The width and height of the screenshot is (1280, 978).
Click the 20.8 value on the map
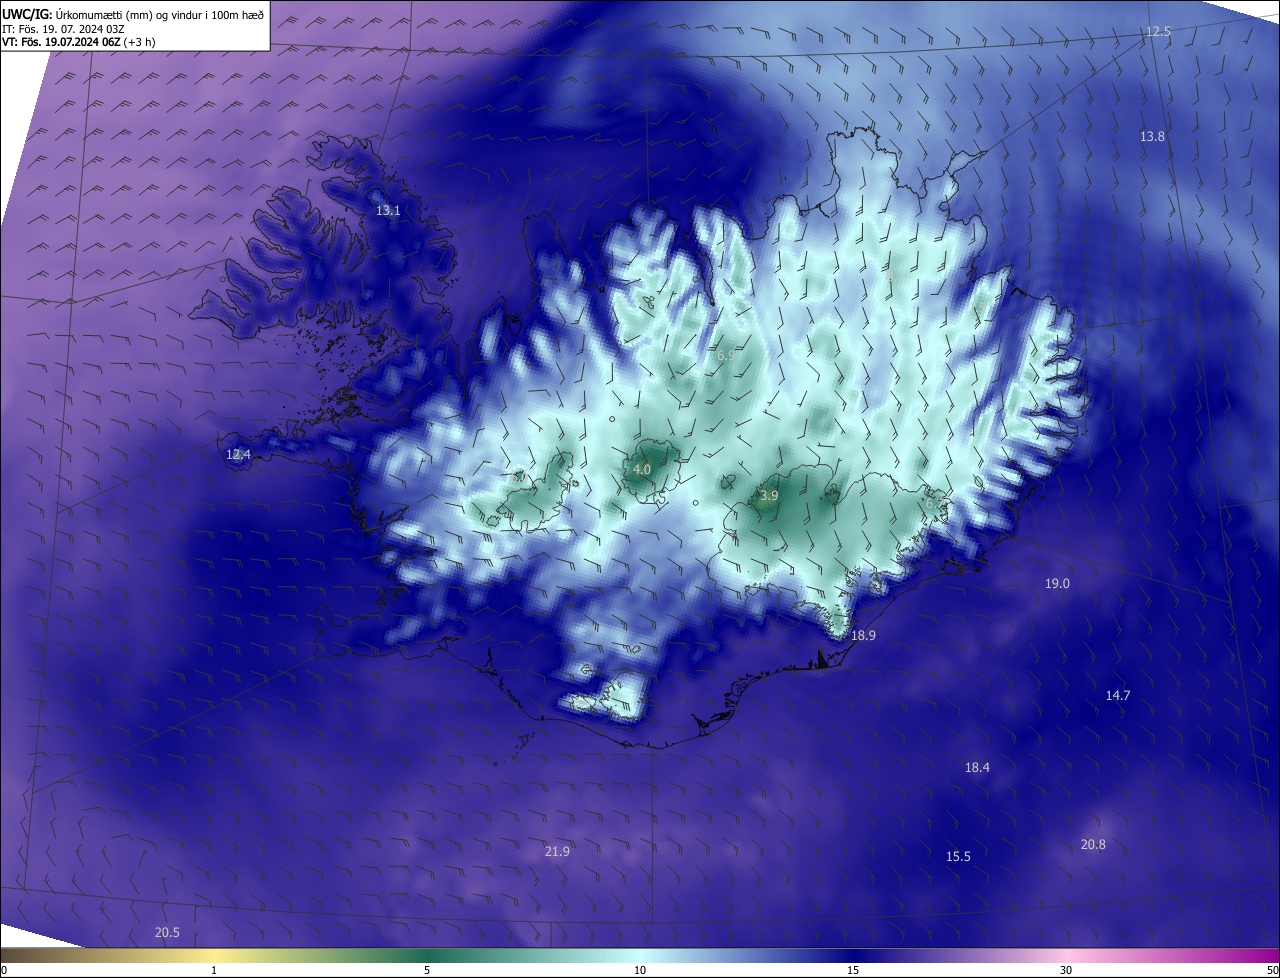tap(1093, 844)
